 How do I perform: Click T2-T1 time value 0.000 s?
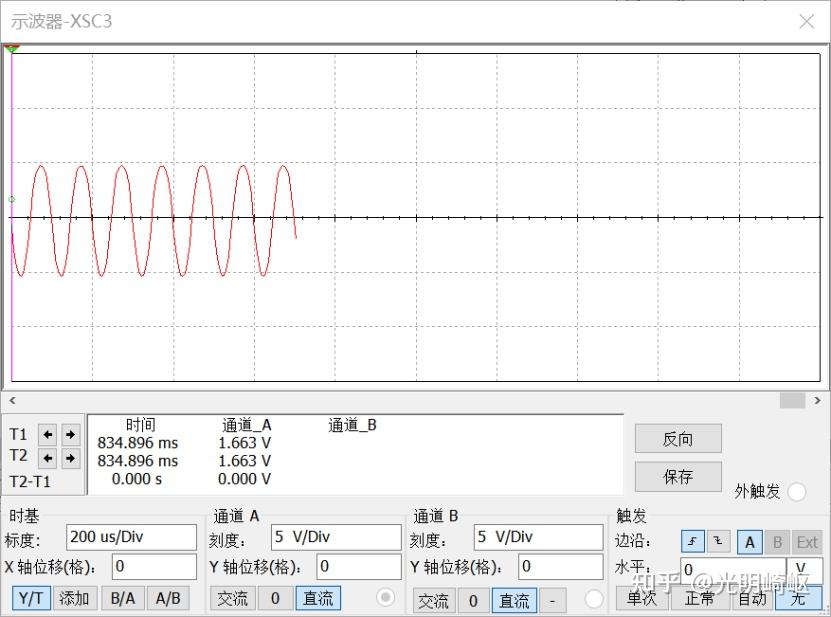click(137, 479)
